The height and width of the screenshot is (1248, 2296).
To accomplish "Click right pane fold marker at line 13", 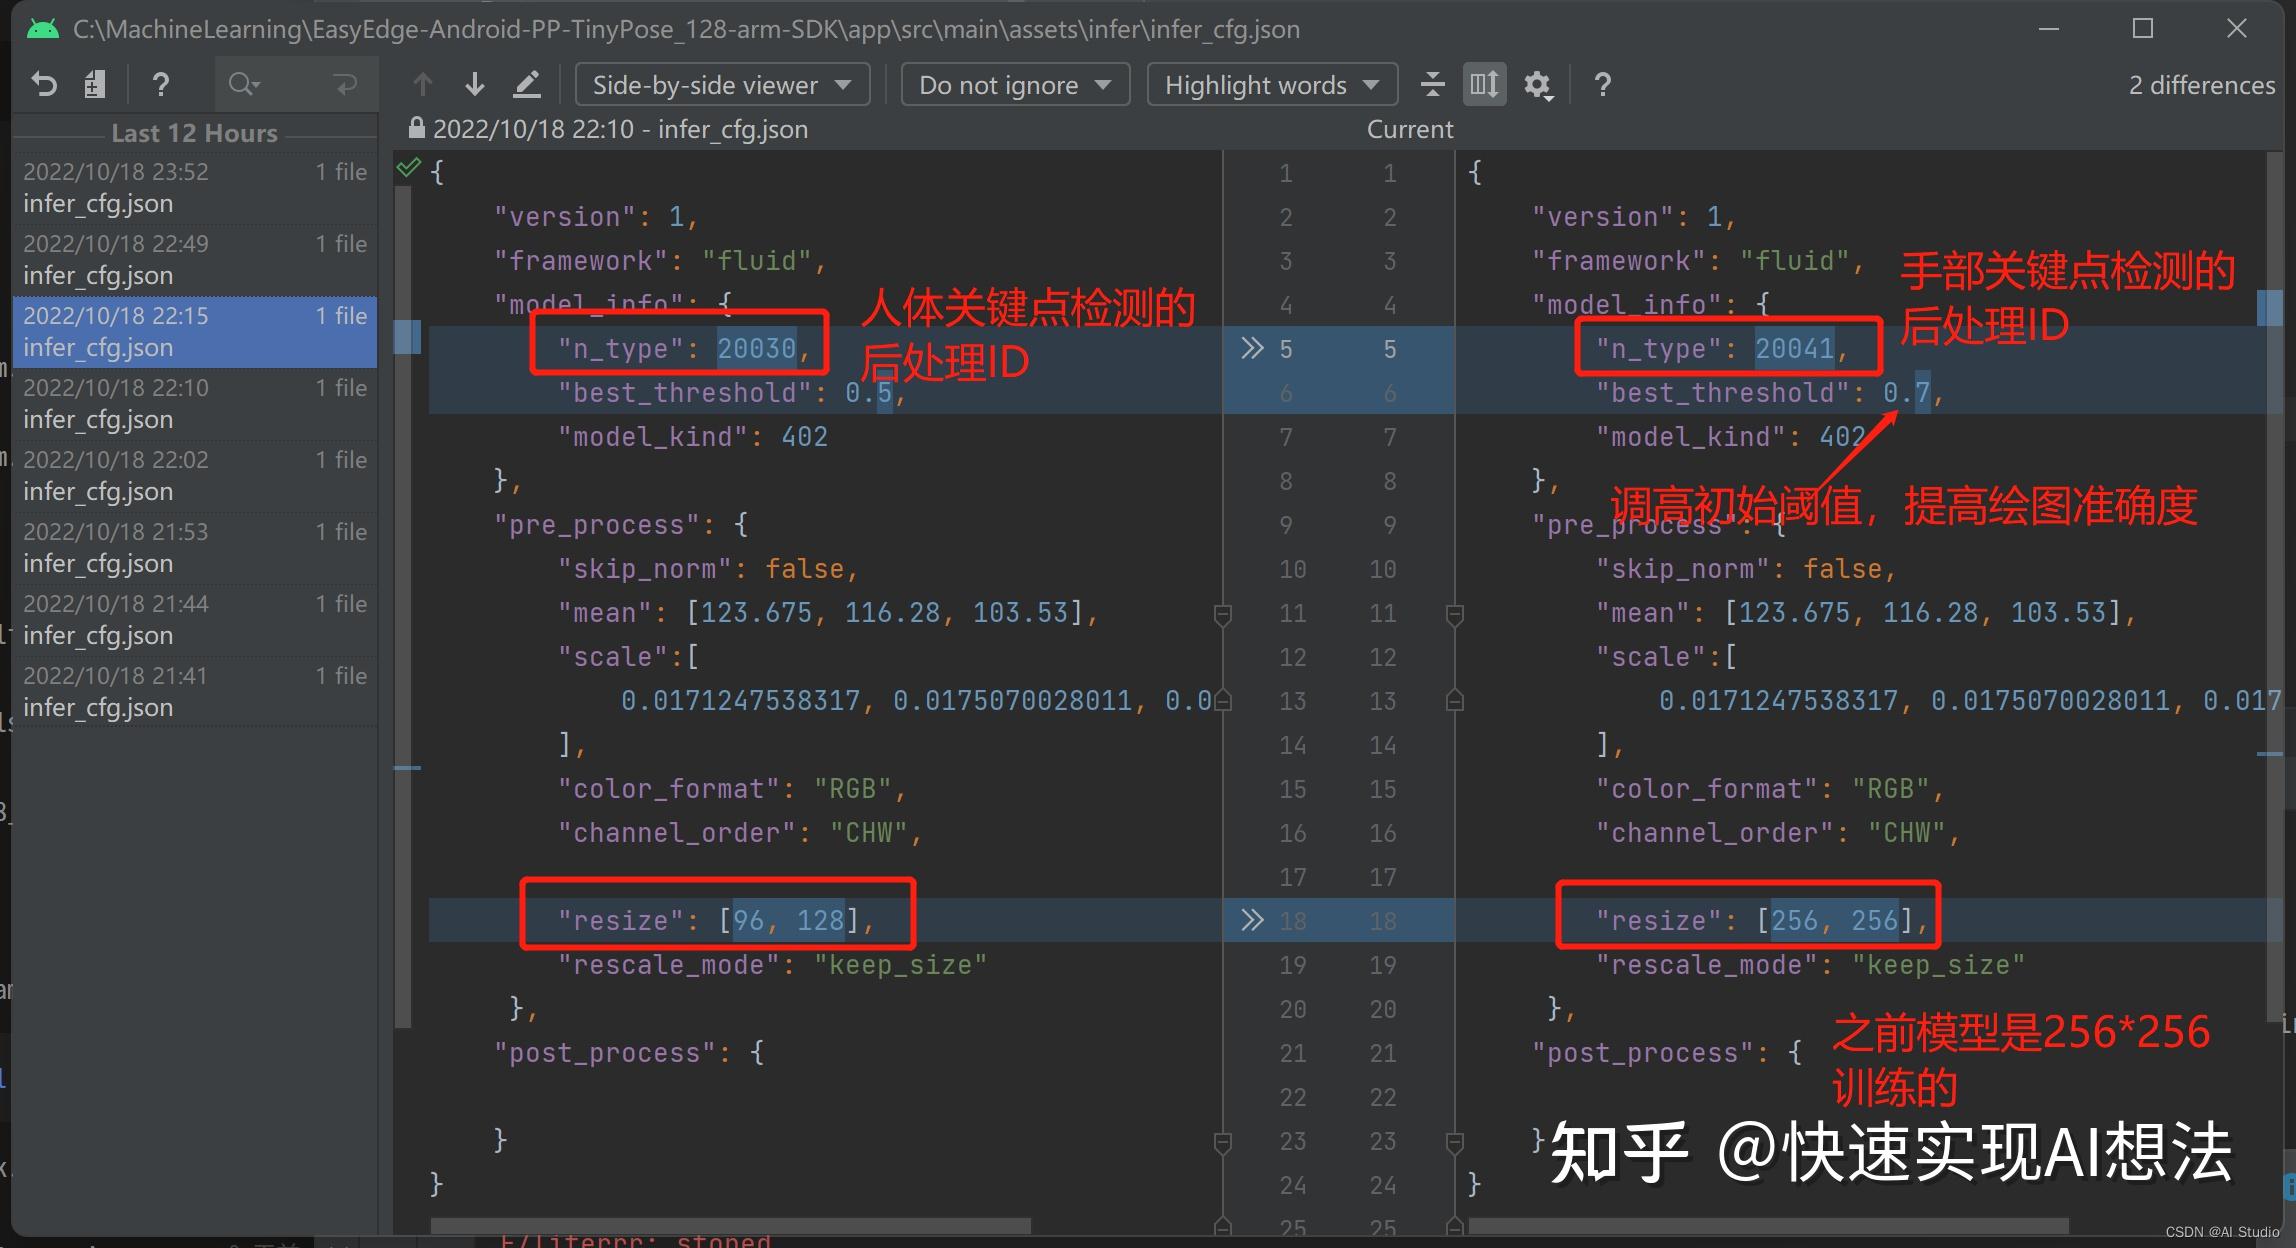I will [x=1455, y=700].
